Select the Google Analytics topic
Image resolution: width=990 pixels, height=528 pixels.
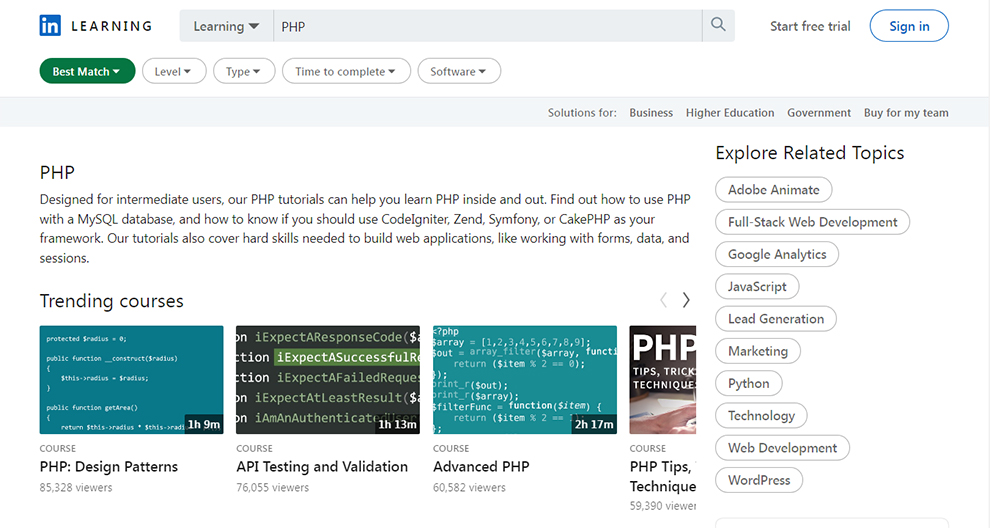[777, 254]
